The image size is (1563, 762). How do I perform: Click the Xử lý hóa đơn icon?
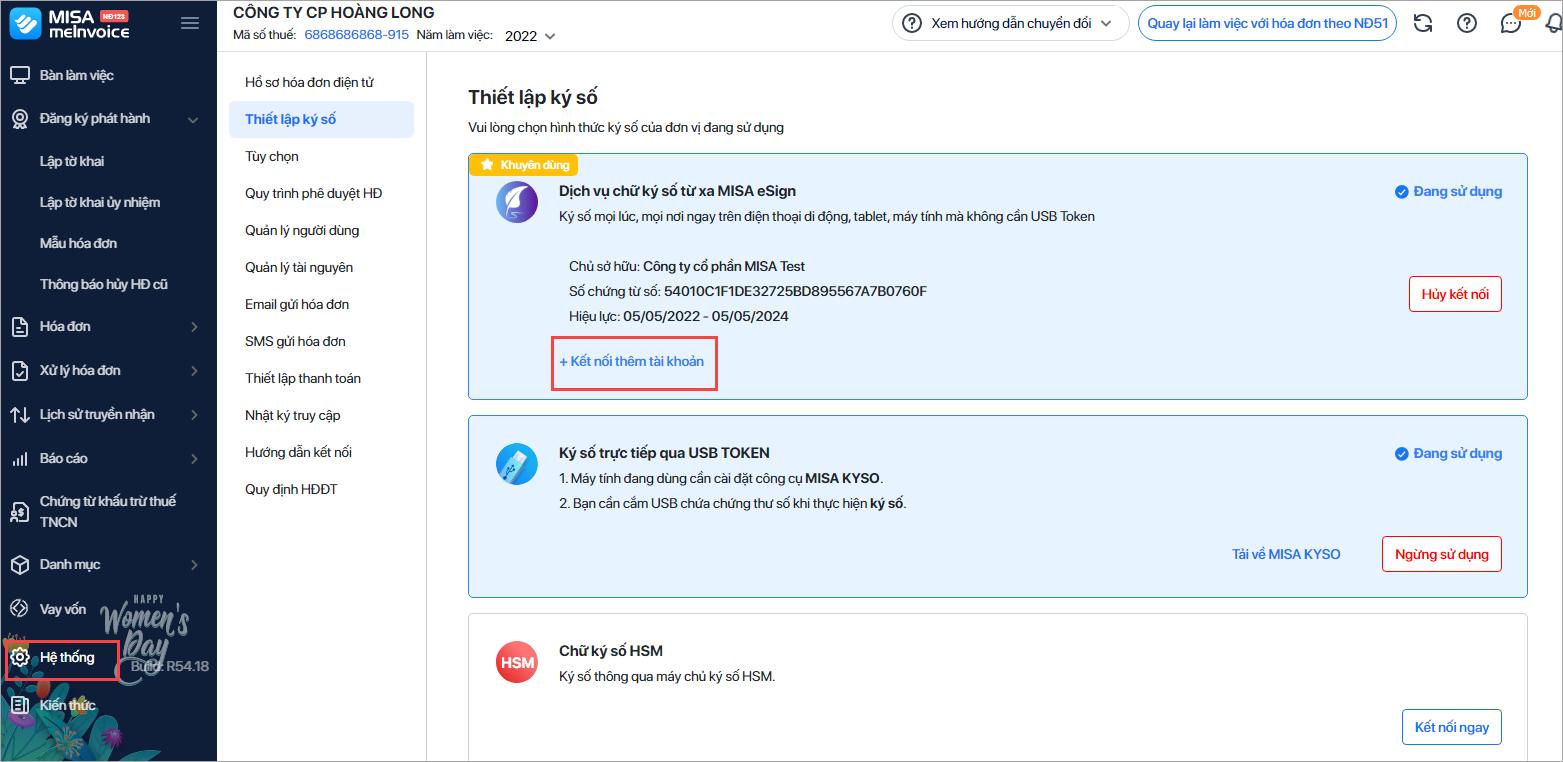pos(20,371)
